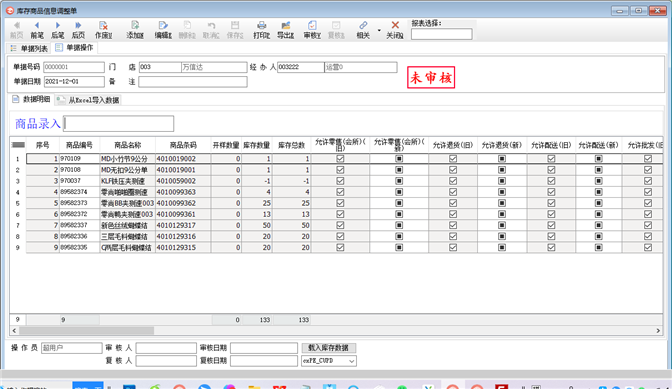Click horizontal scrollbar right arrow
672x389 pixels.
(658, 331)
